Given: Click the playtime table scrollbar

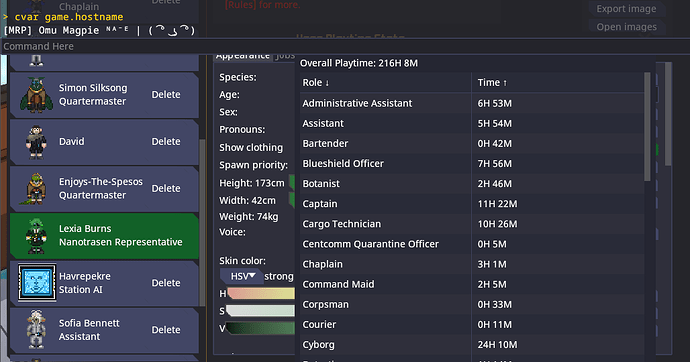Looking at the screenshot, I should 647,127.
